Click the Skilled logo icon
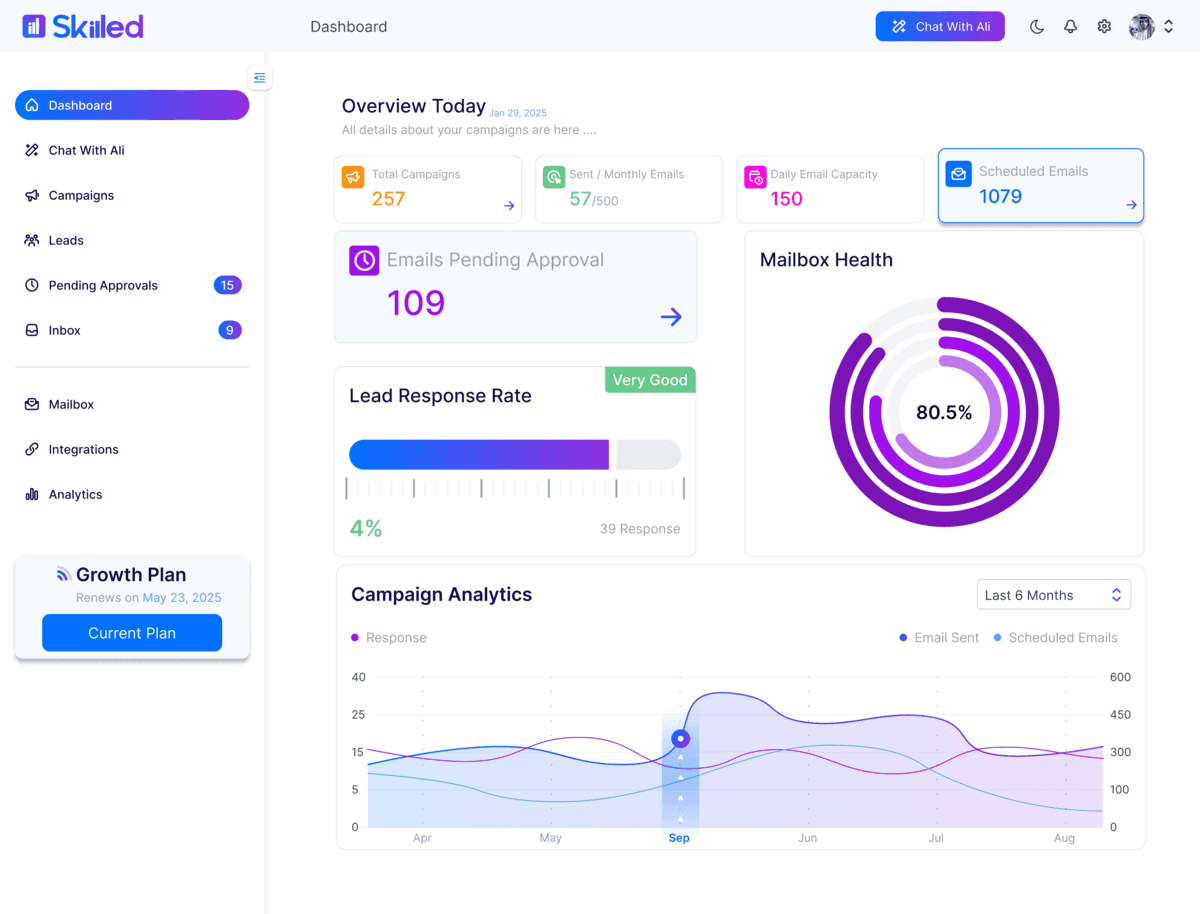Viewport: 1200px width, 914px height. (x=32, y=25)
